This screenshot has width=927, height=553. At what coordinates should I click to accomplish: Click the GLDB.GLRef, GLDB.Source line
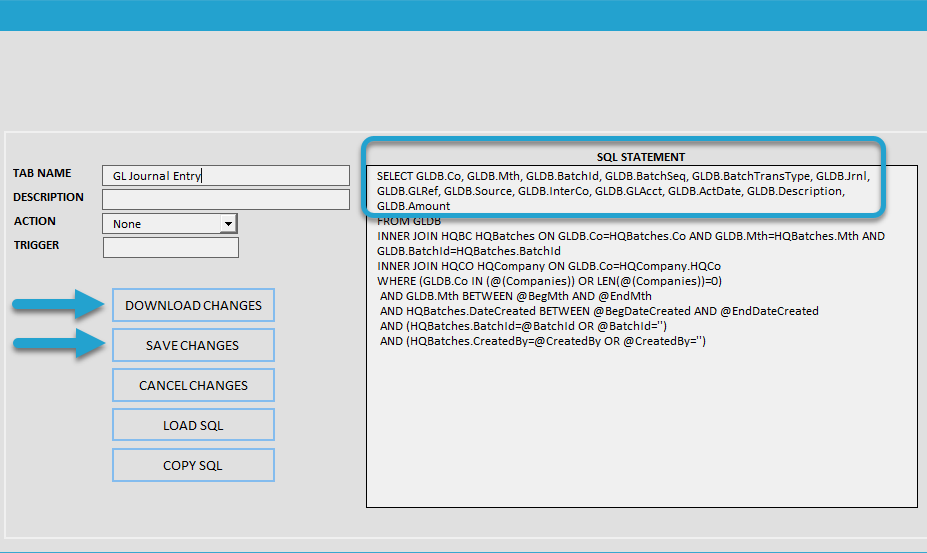tap(611, 191)
